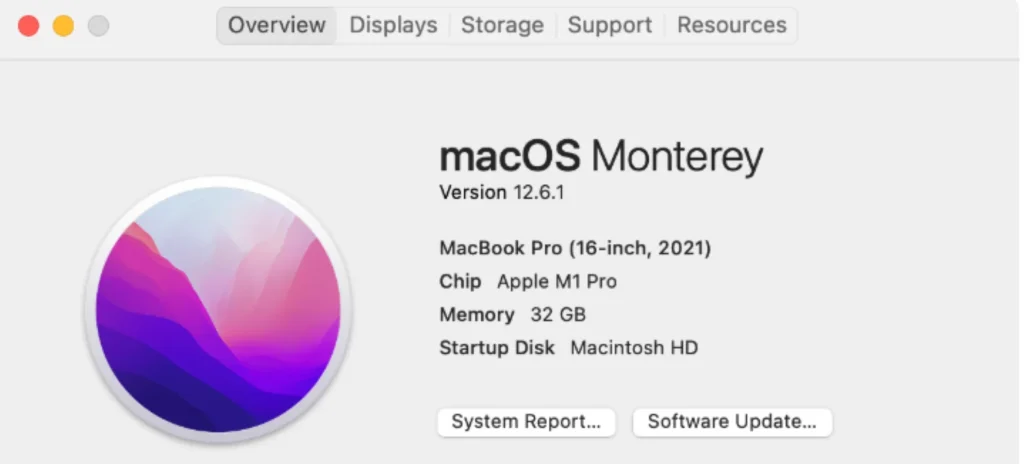Click the Software Update button
1024x464 pixels.
732,422
